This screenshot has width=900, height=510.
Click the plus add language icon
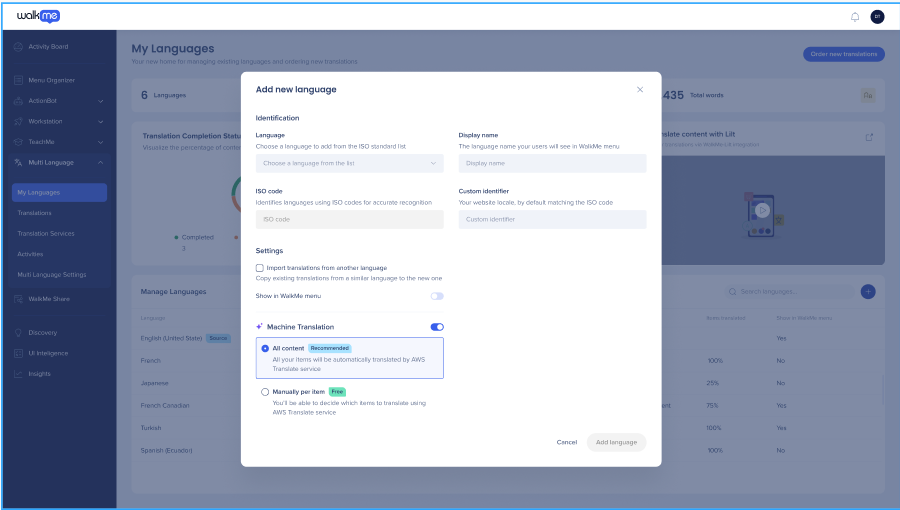[x=867, y=291]
